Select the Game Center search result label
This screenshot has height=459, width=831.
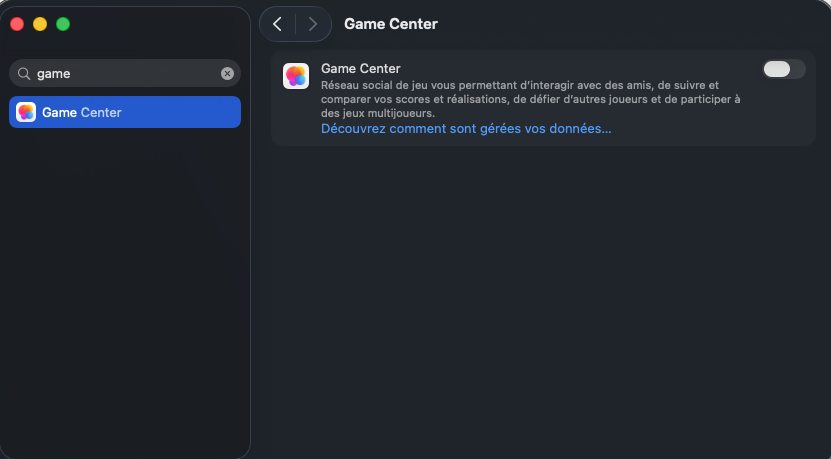click(x=82, y=113)
